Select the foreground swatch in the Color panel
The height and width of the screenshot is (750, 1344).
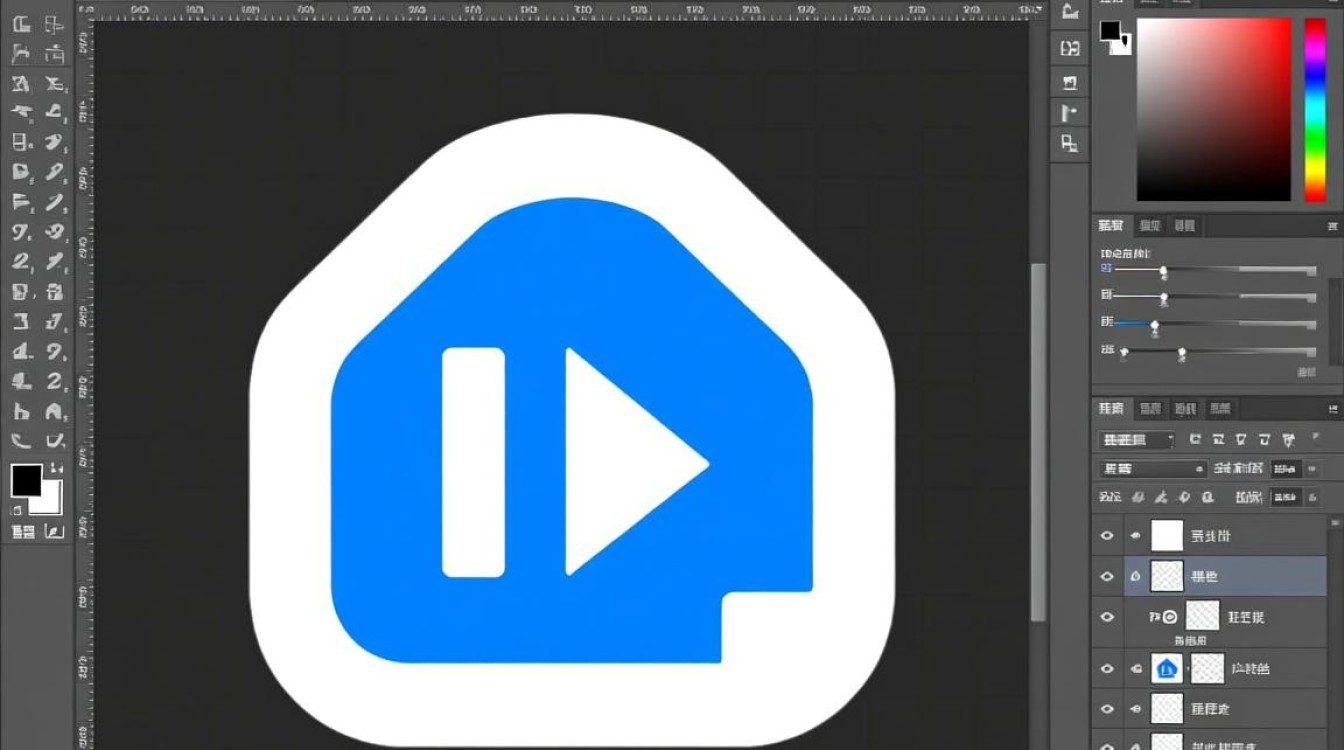click(1110, 30)
